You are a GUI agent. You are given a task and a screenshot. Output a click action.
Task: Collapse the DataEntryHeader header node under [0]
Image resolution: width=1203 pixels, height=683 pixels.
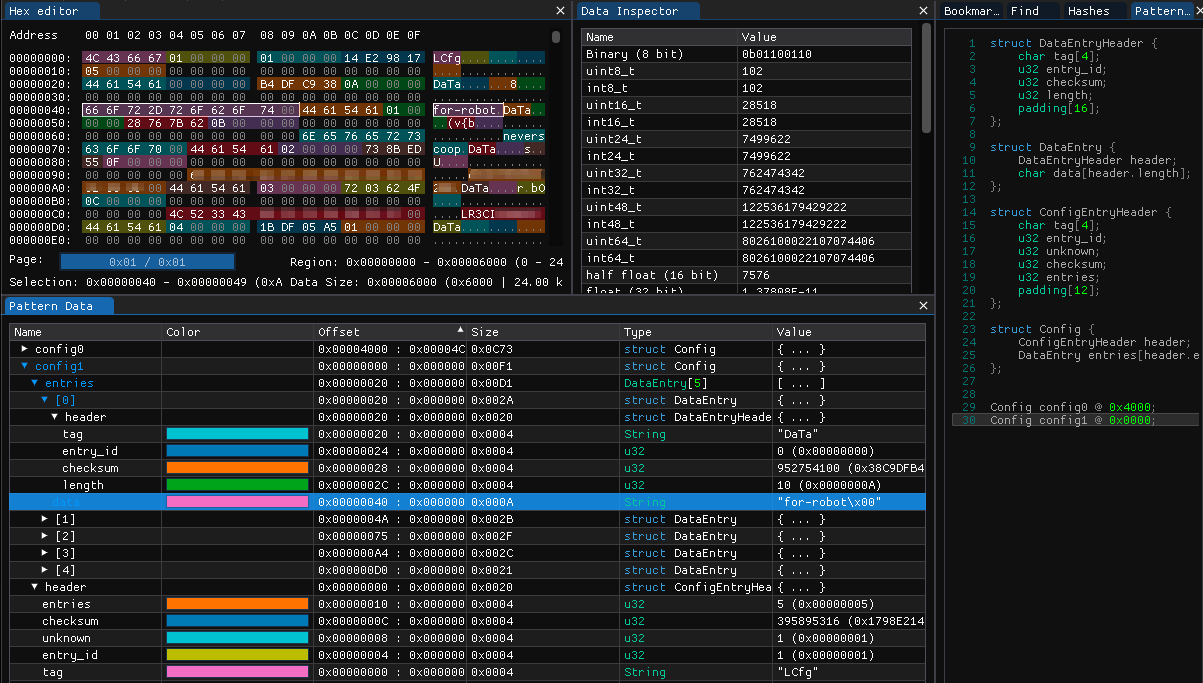point(55,417)
